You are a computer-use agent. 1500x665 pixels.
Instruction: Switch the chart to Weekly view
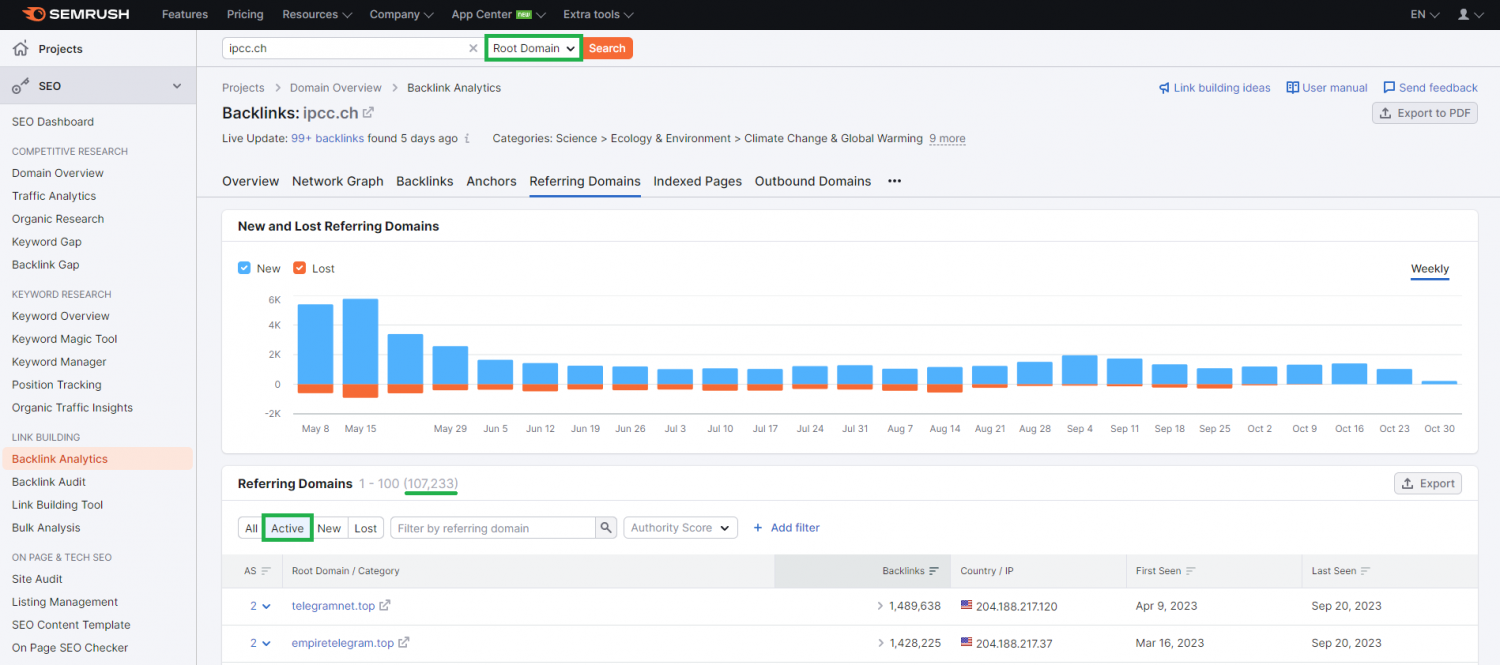pyautogui.click(x=1429, y=269)
